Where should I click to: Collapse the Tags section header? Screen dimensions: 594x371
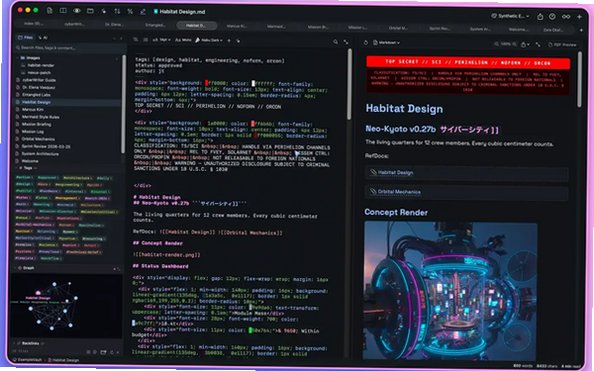click(27, 168)
